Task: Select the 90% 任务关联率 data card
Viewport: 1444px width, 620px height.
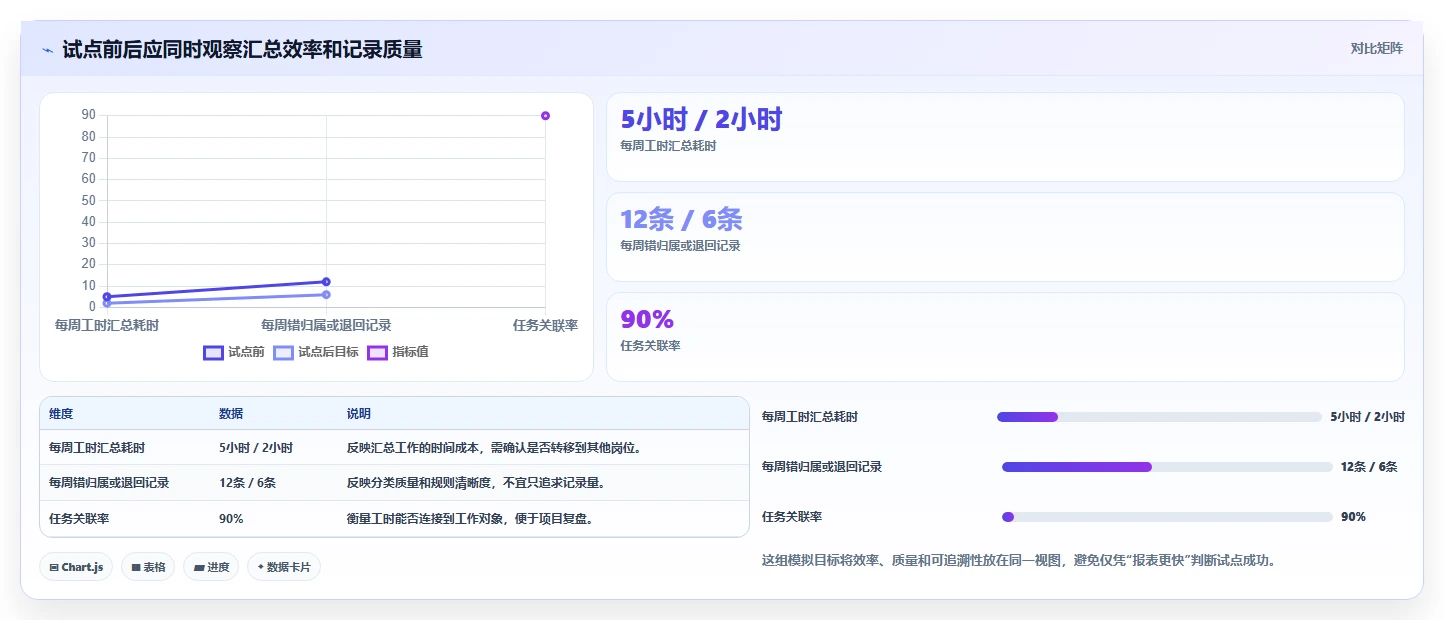Action: tap(1005, 337)
